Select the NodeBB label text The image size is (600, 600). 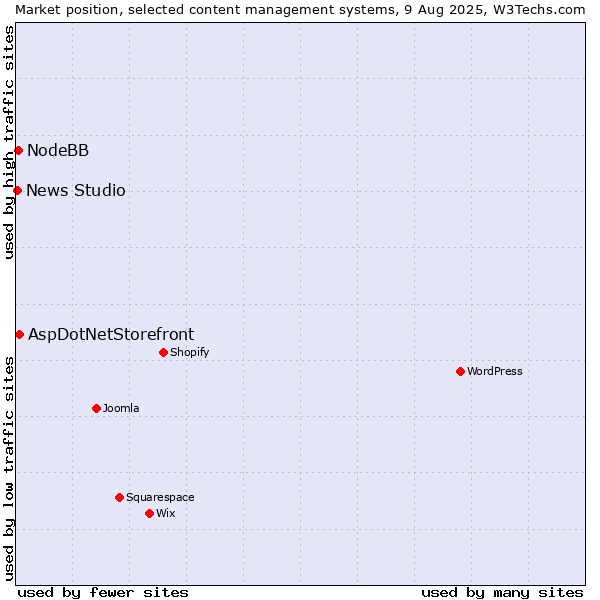[x=58, y=150]
